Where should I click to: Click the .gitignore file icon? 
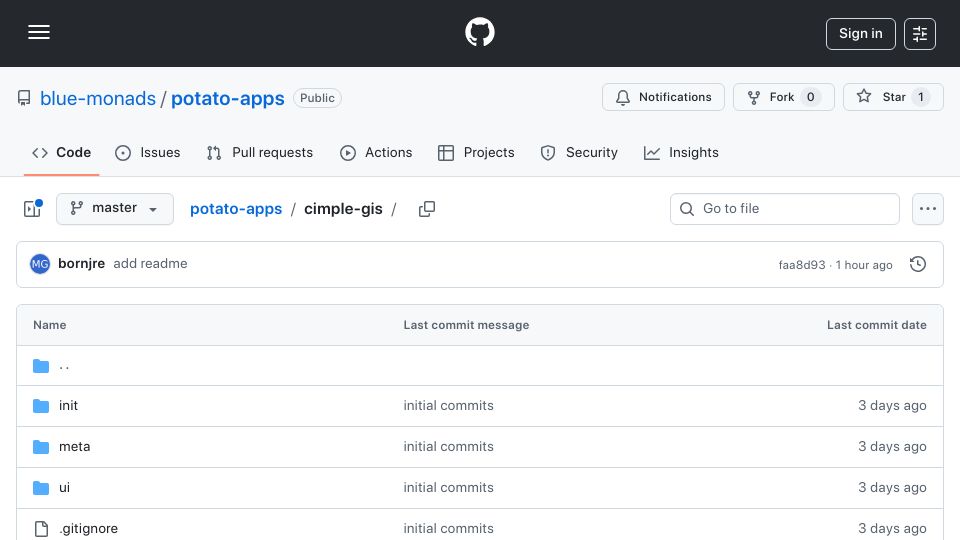[x=41, y=529]
